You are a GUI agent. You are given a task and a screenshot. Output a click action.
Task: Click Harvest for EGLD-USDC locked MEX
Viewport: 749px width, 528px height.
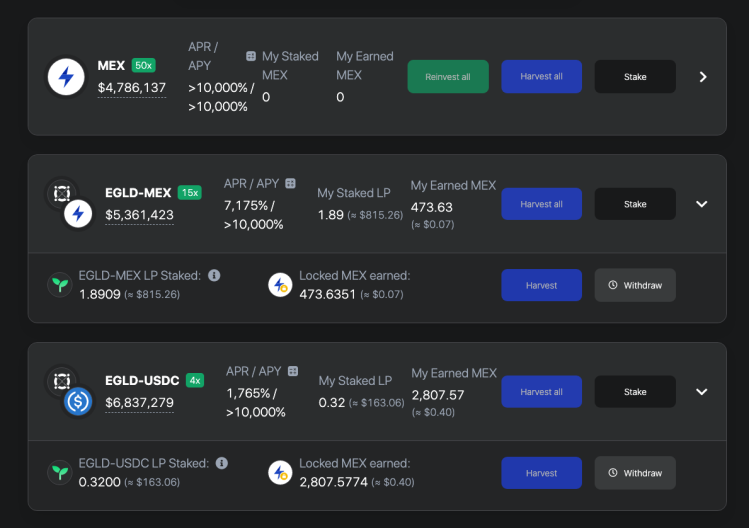click(541, 473)
